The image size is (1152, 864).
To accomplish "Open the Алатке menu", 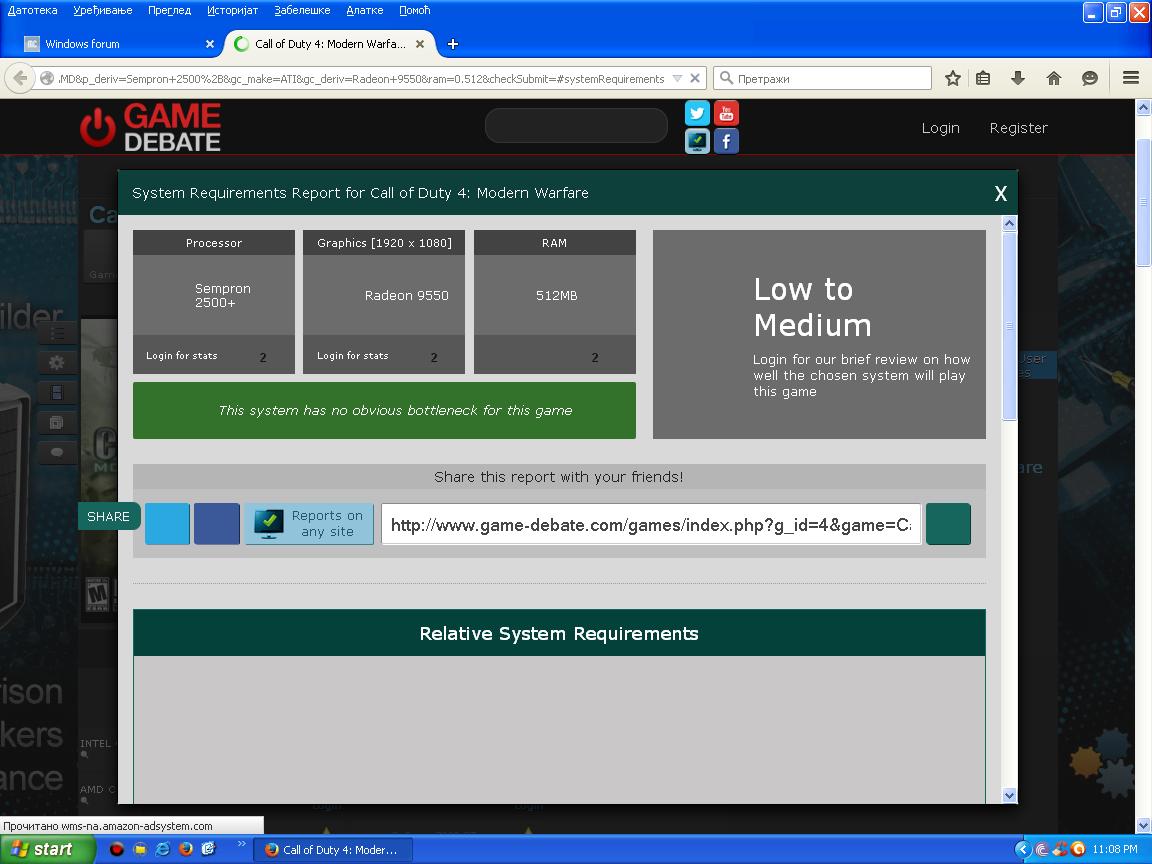I will (x=364, y=10).
